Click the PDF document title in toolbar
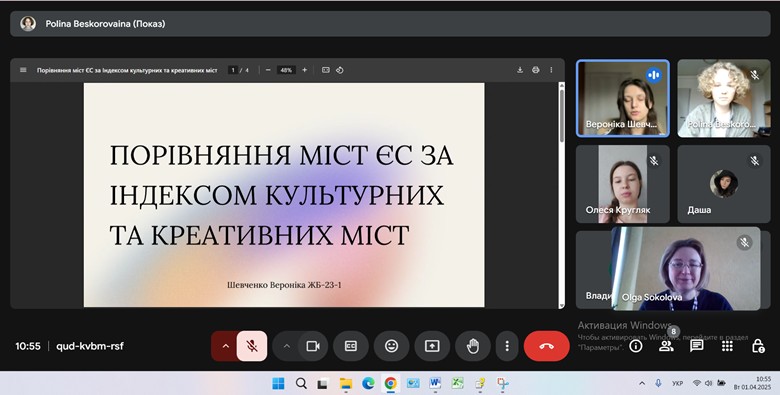780x395 pixels. pos(127,70)
